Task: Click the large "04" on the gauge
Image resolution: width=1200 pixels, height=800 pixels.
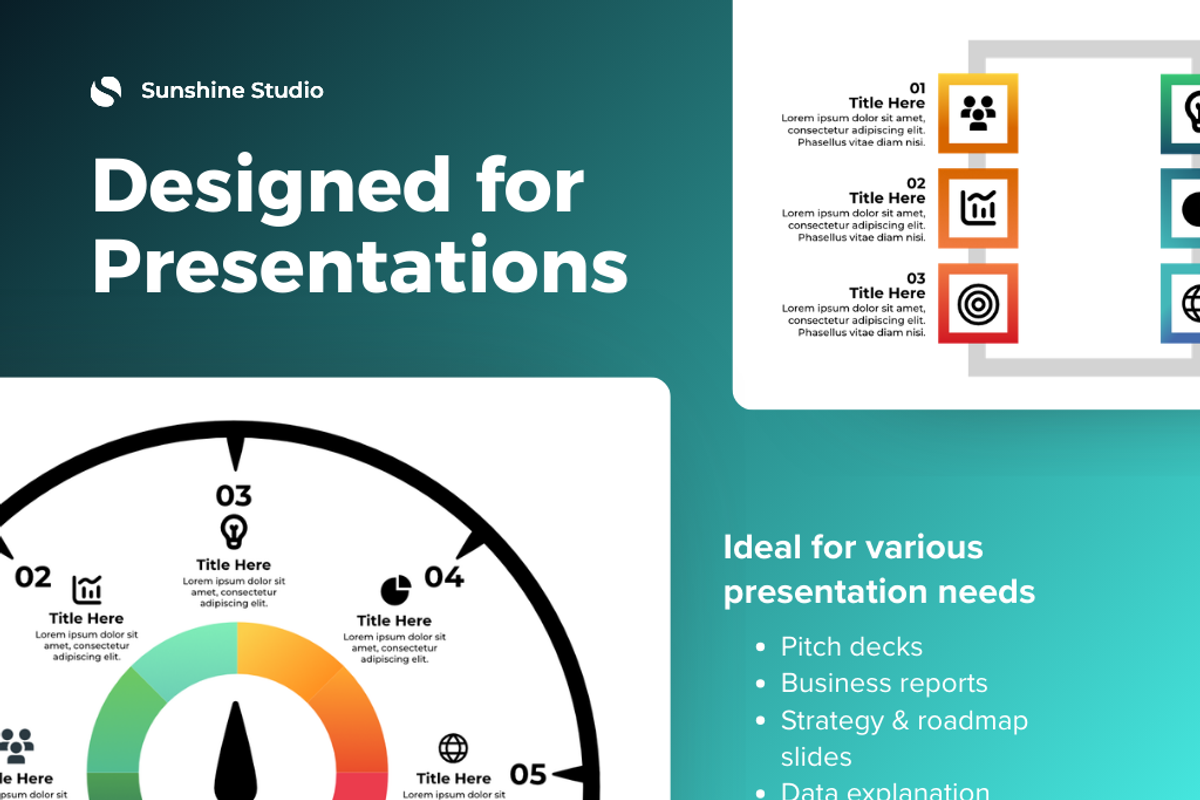Action: click(444, 577)
